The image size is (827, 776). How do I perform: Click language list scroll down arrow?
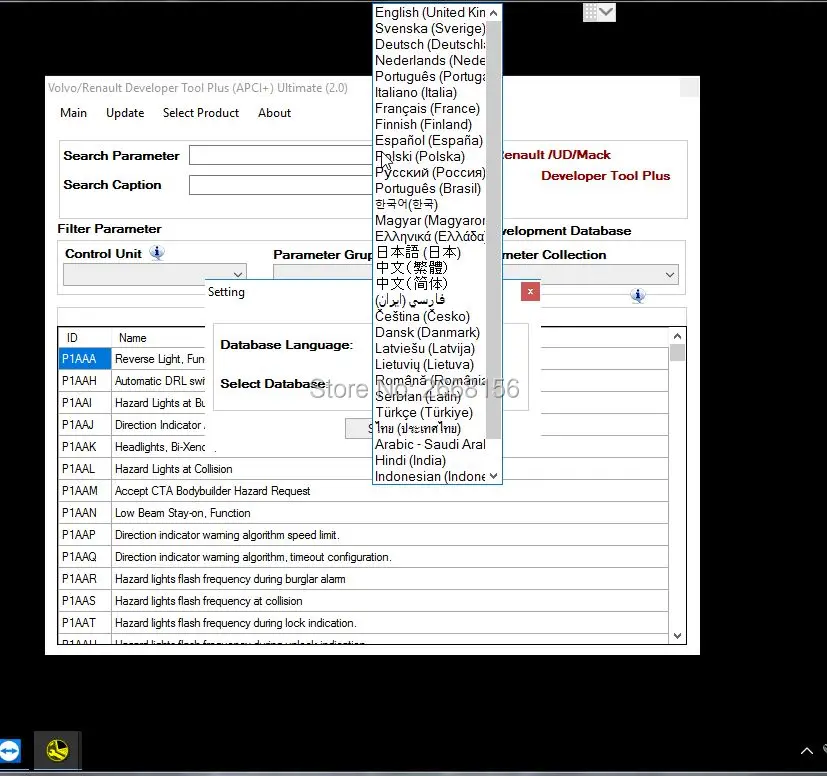(493, 476)
